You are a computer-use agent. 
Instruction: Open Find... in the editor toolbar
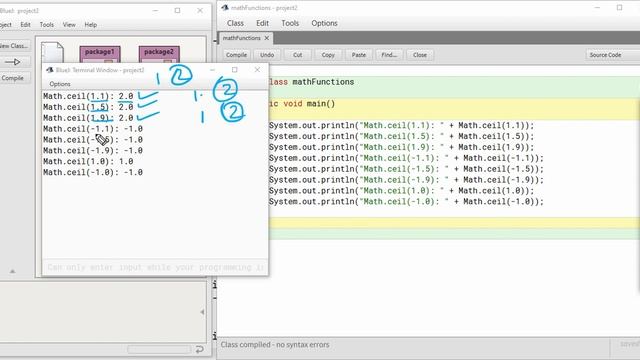coord(389,55)
